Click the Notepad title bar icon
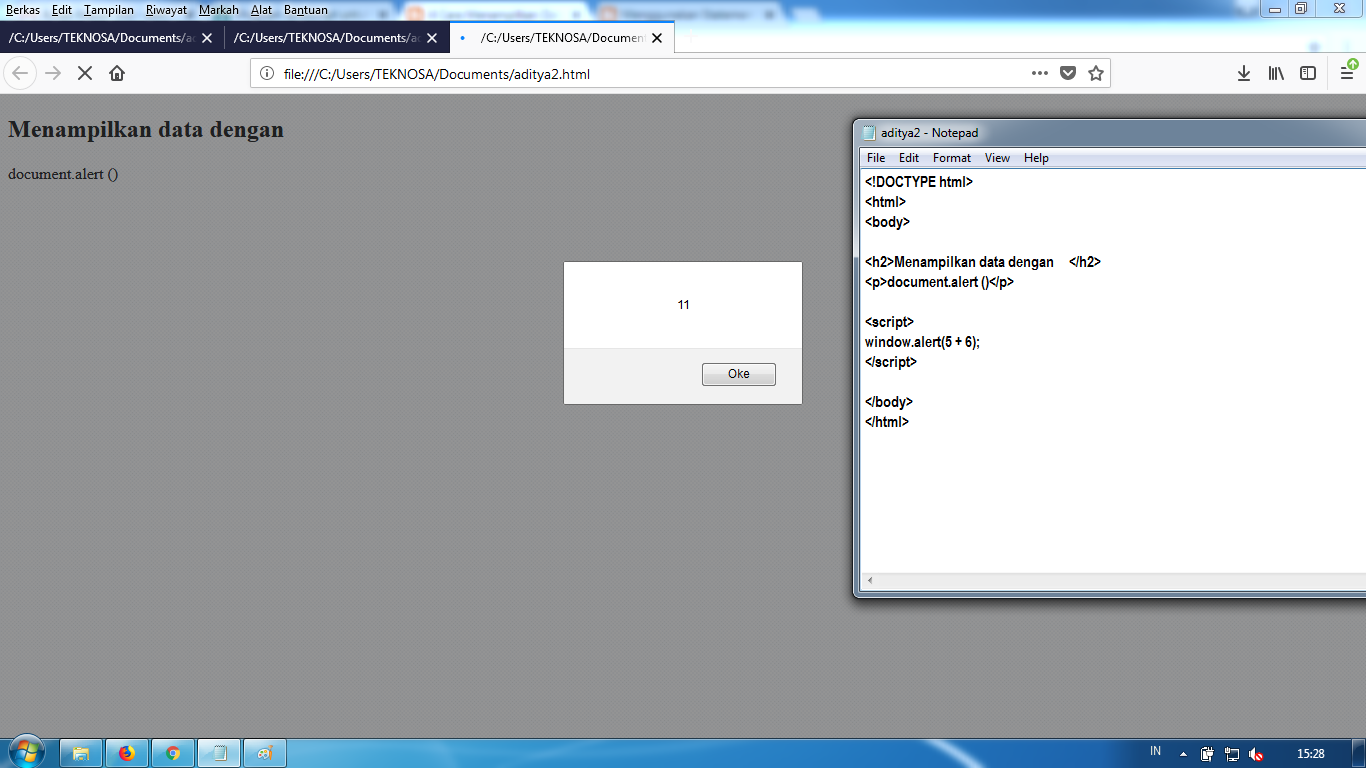 coord(869,132)
